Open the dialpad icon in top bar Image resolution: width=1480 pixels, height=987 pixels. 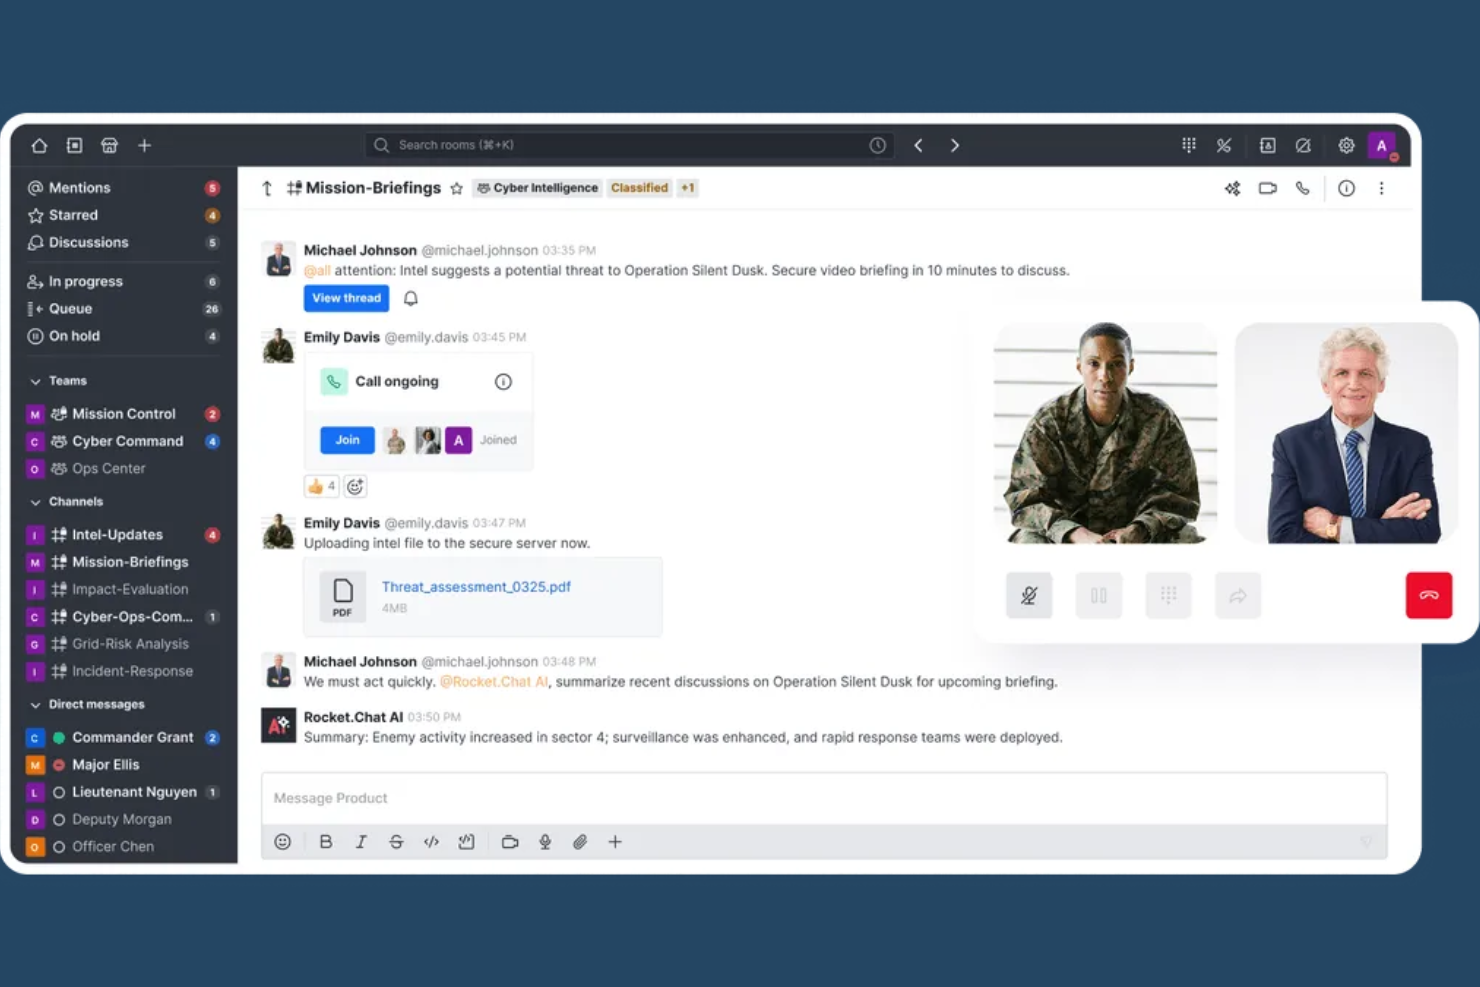coord(1188,145)
